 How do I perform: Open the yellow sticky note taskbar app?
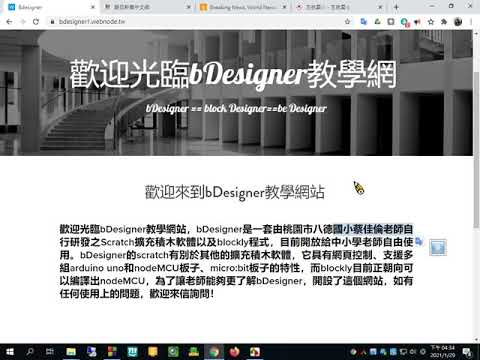click(x=153, y=352)
